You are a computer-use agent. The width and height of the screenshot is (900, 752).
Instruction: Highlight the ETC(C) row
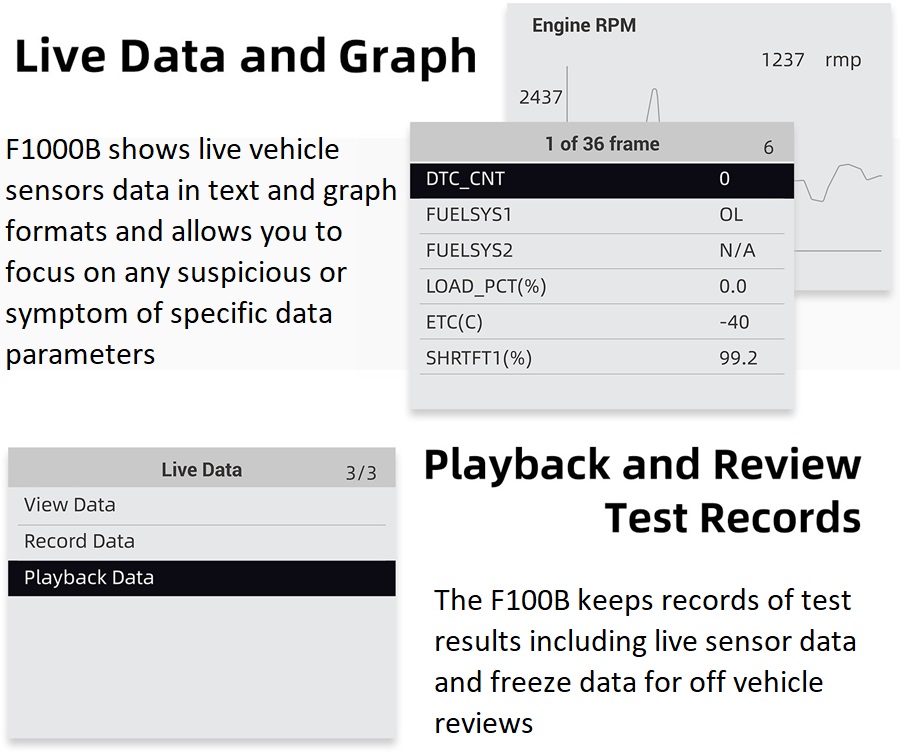pyautogui.click(x=600, y=323)
